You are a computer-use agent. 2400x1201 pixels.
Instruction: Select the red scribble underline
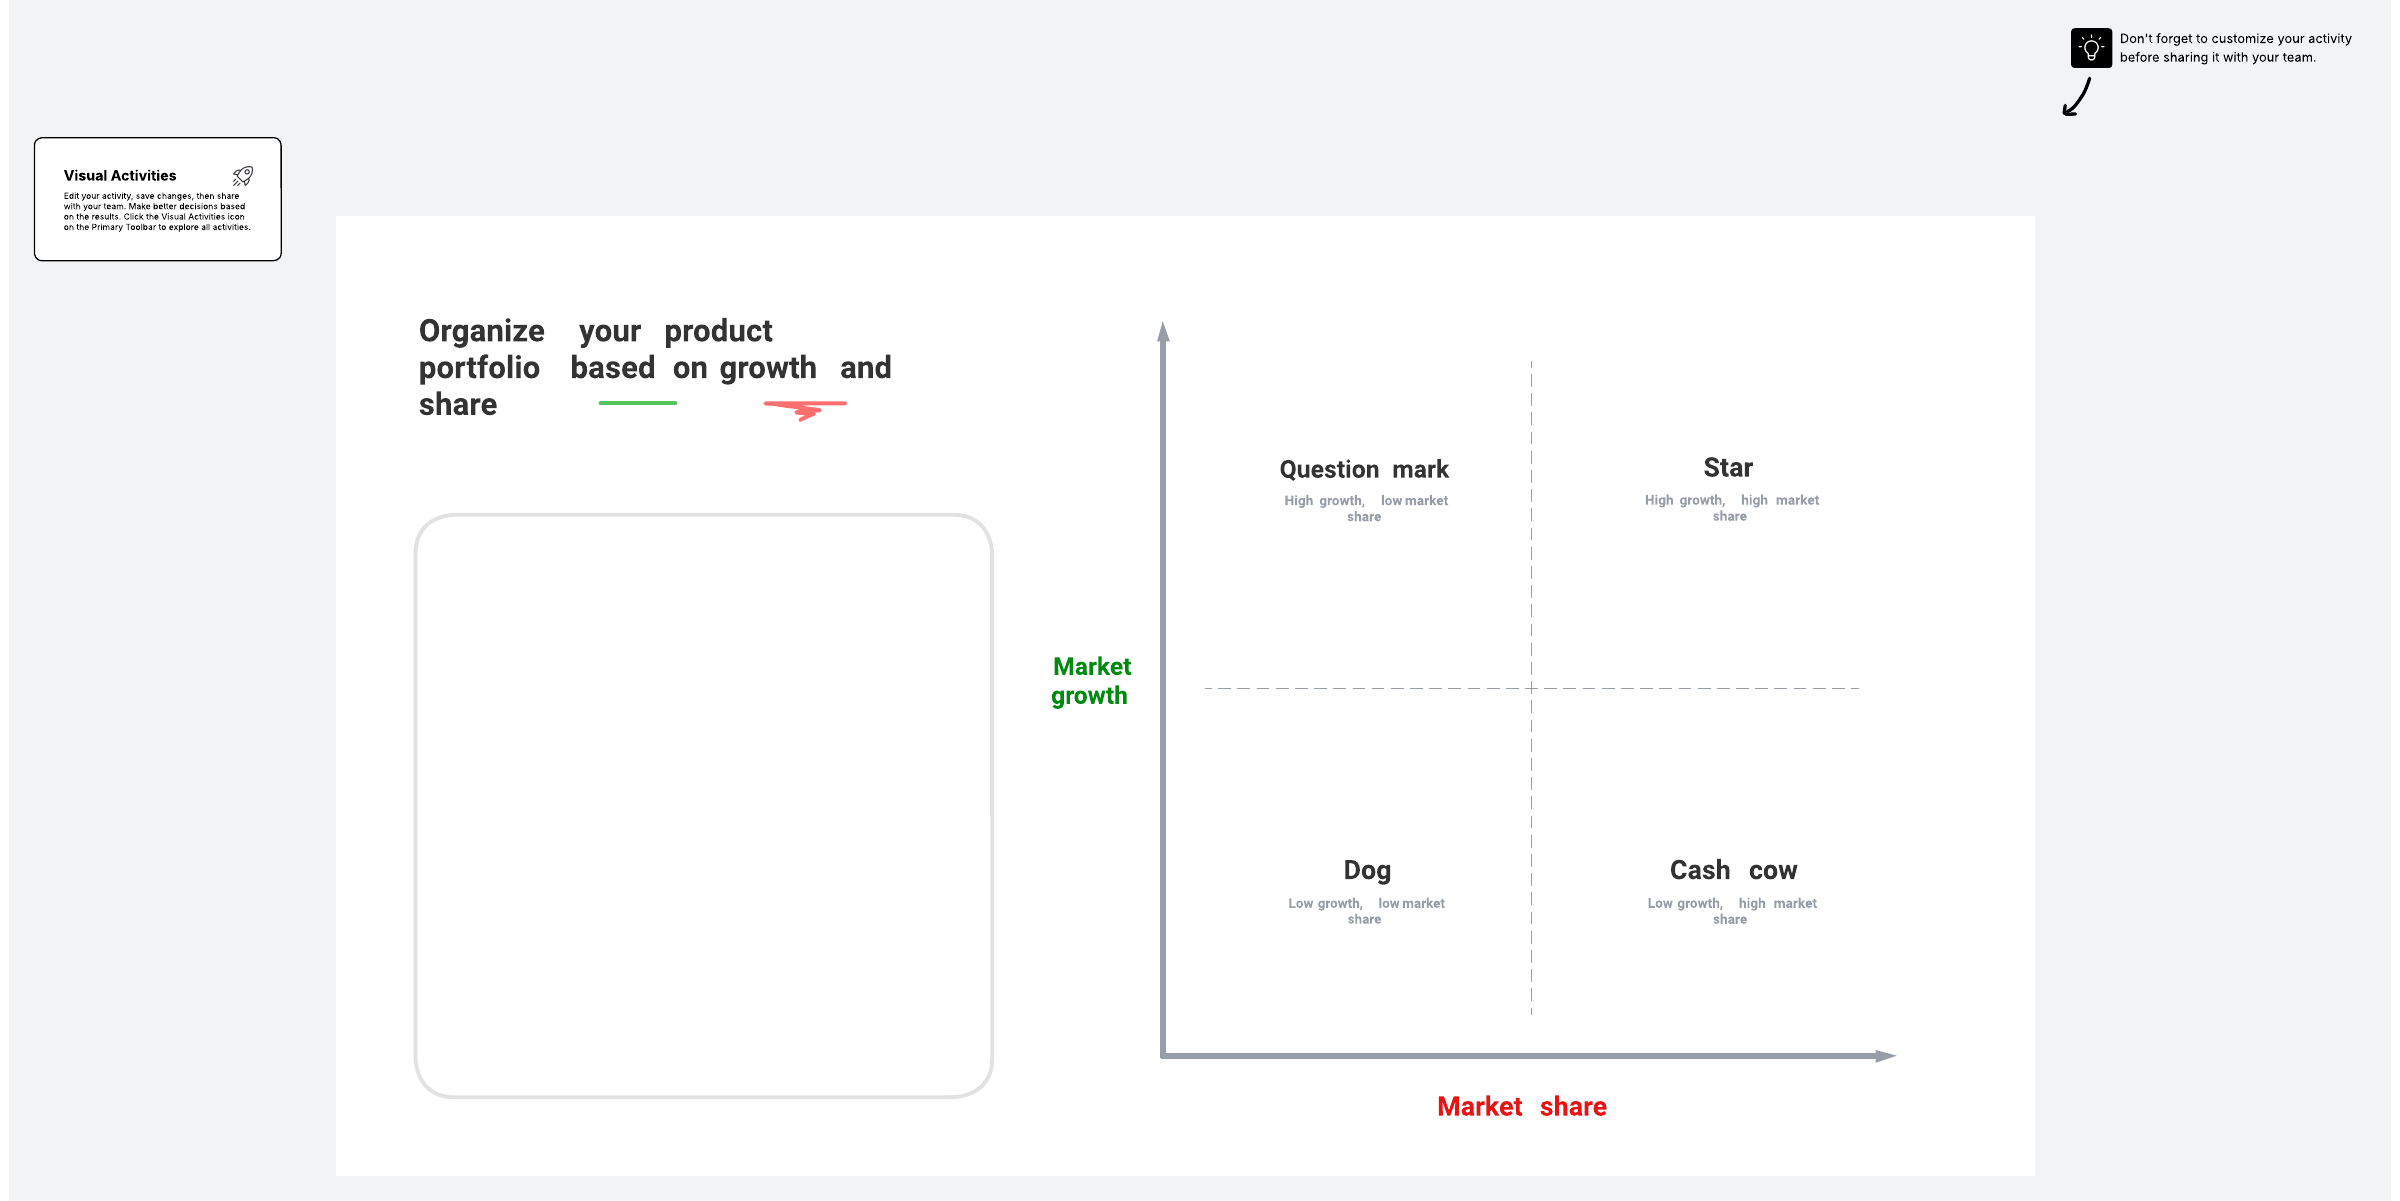806,407
